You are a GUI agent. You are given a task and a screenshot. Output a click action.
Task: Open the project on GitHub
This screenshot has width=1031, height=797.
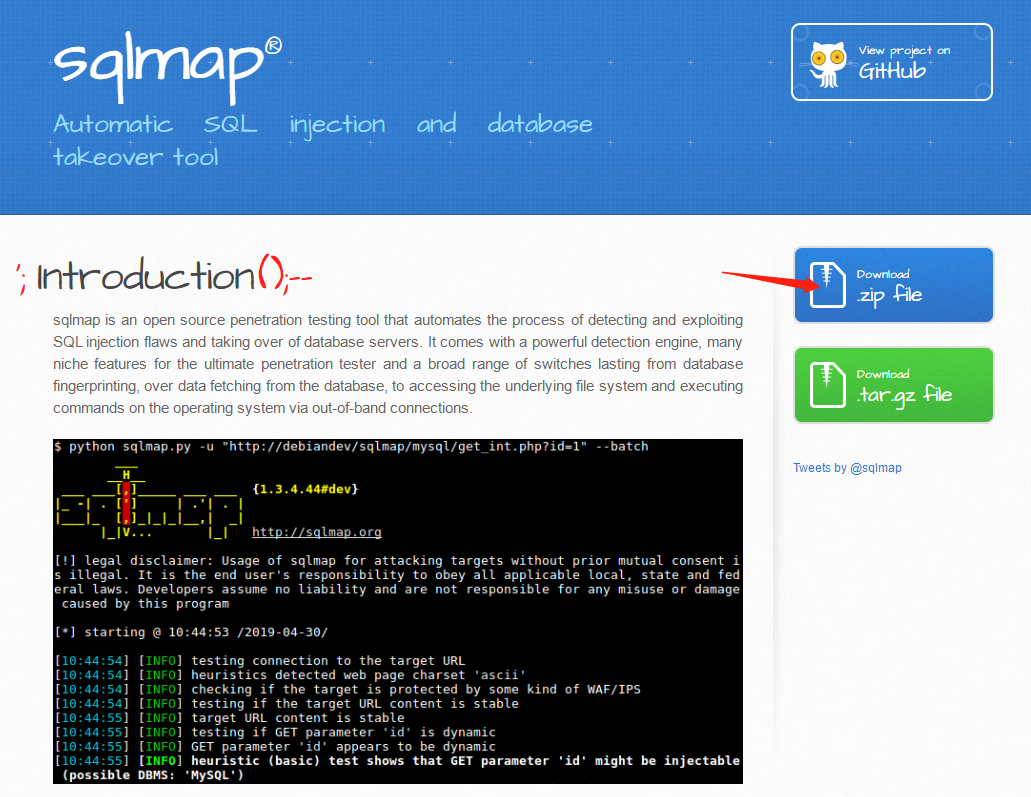click(x=890, y=61)
